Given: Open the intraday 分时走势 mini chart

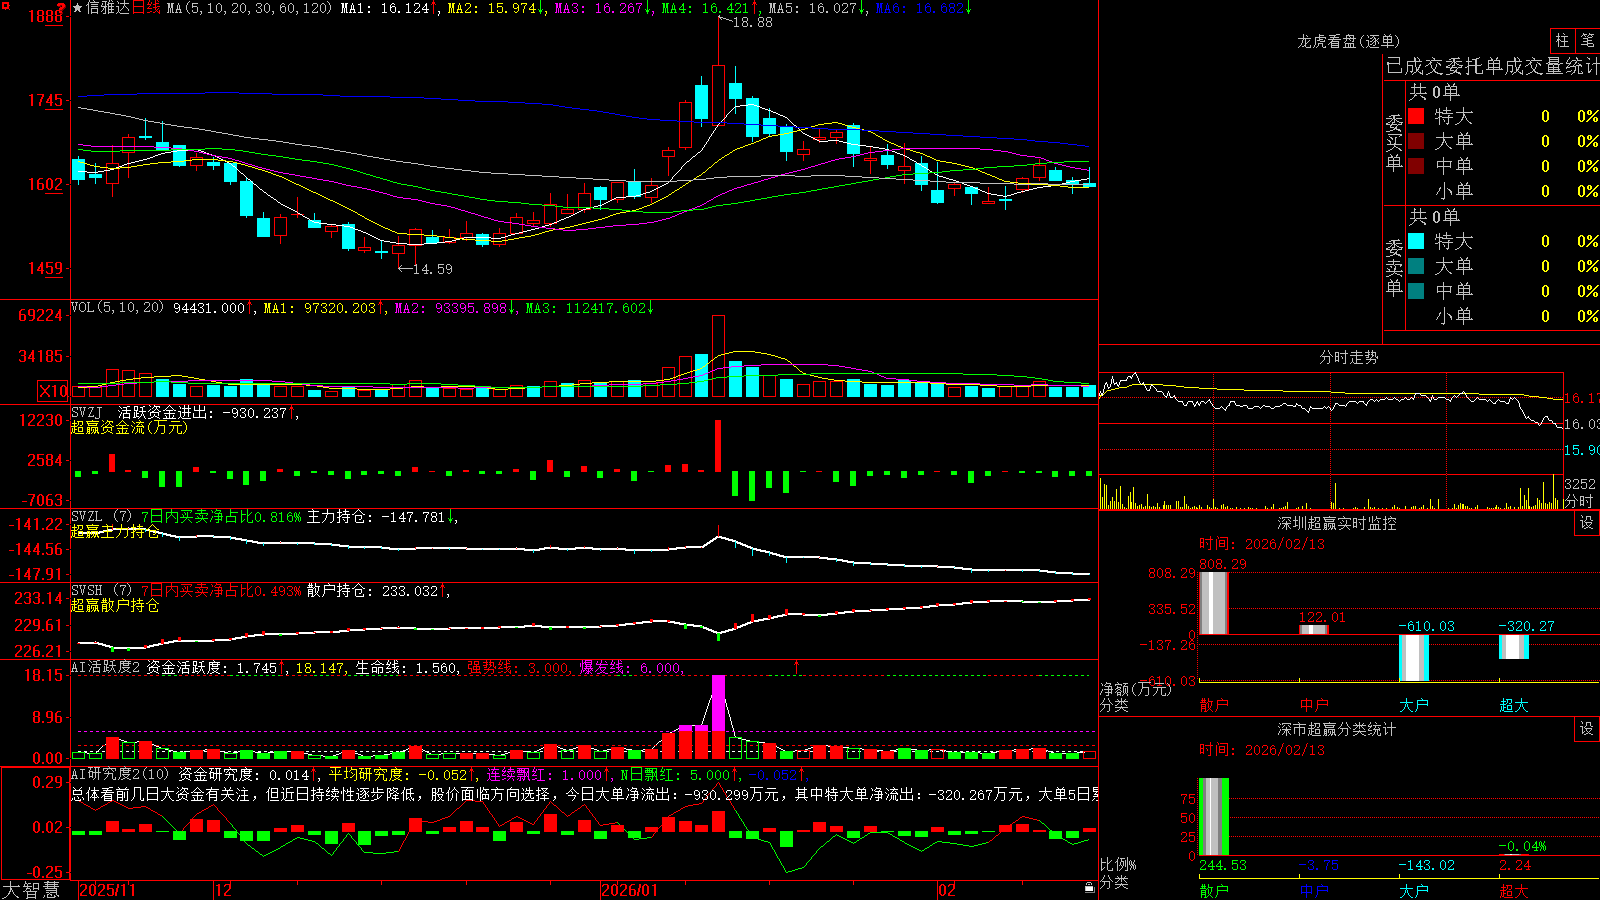Looking at the screenshot, I should 1331,441.
